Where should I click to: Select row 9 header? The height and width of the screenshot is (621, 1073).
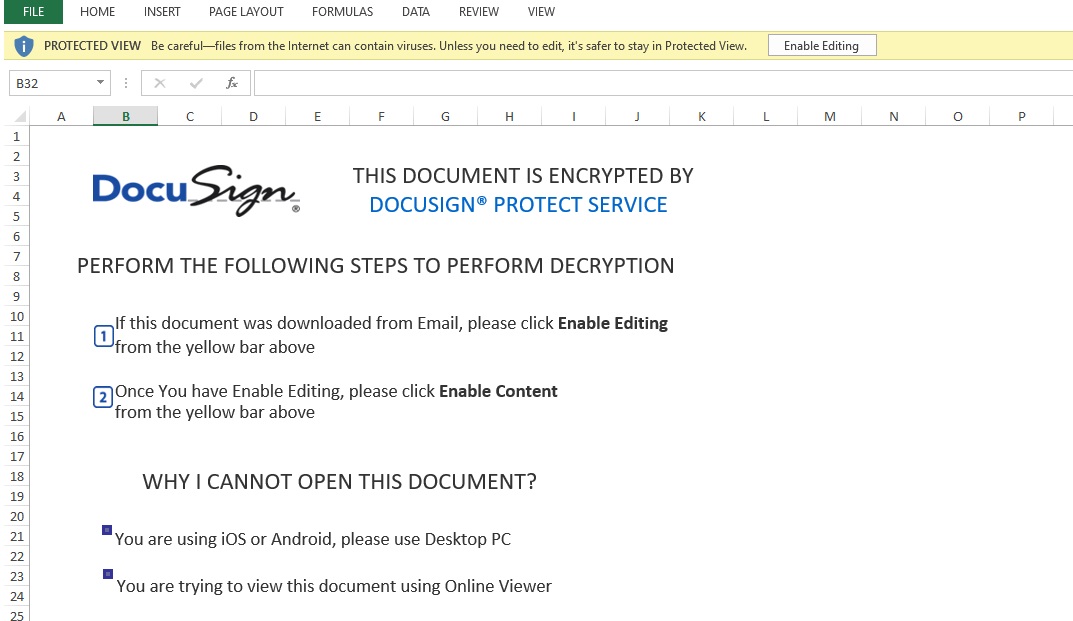[16, 296]
